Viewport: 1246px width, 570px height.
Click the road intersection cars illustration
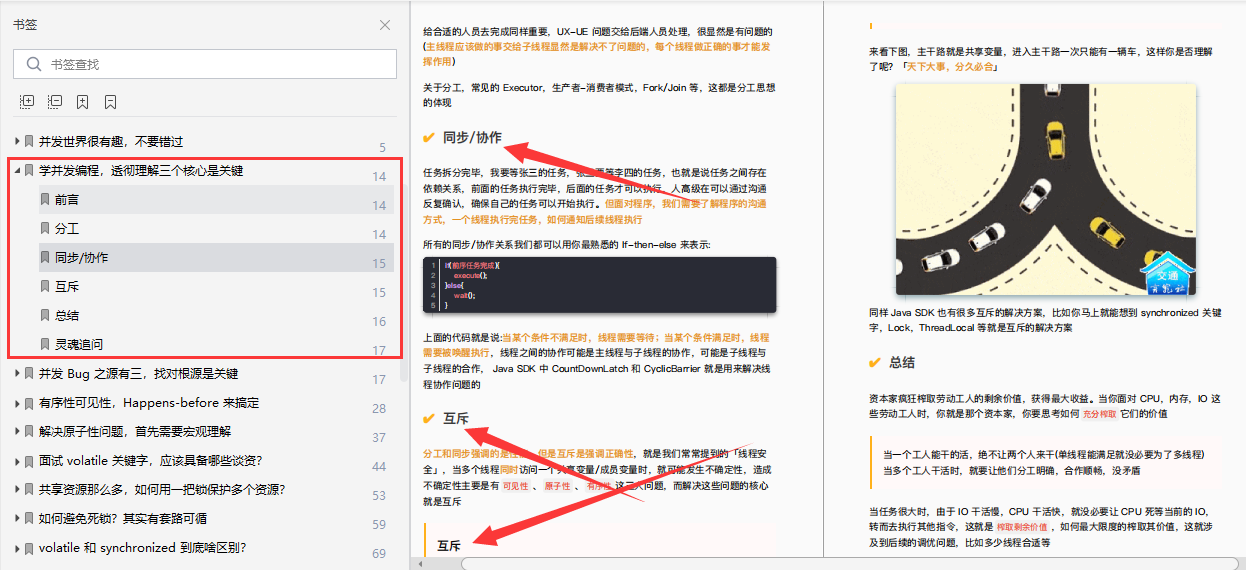tap(1045, 190)
